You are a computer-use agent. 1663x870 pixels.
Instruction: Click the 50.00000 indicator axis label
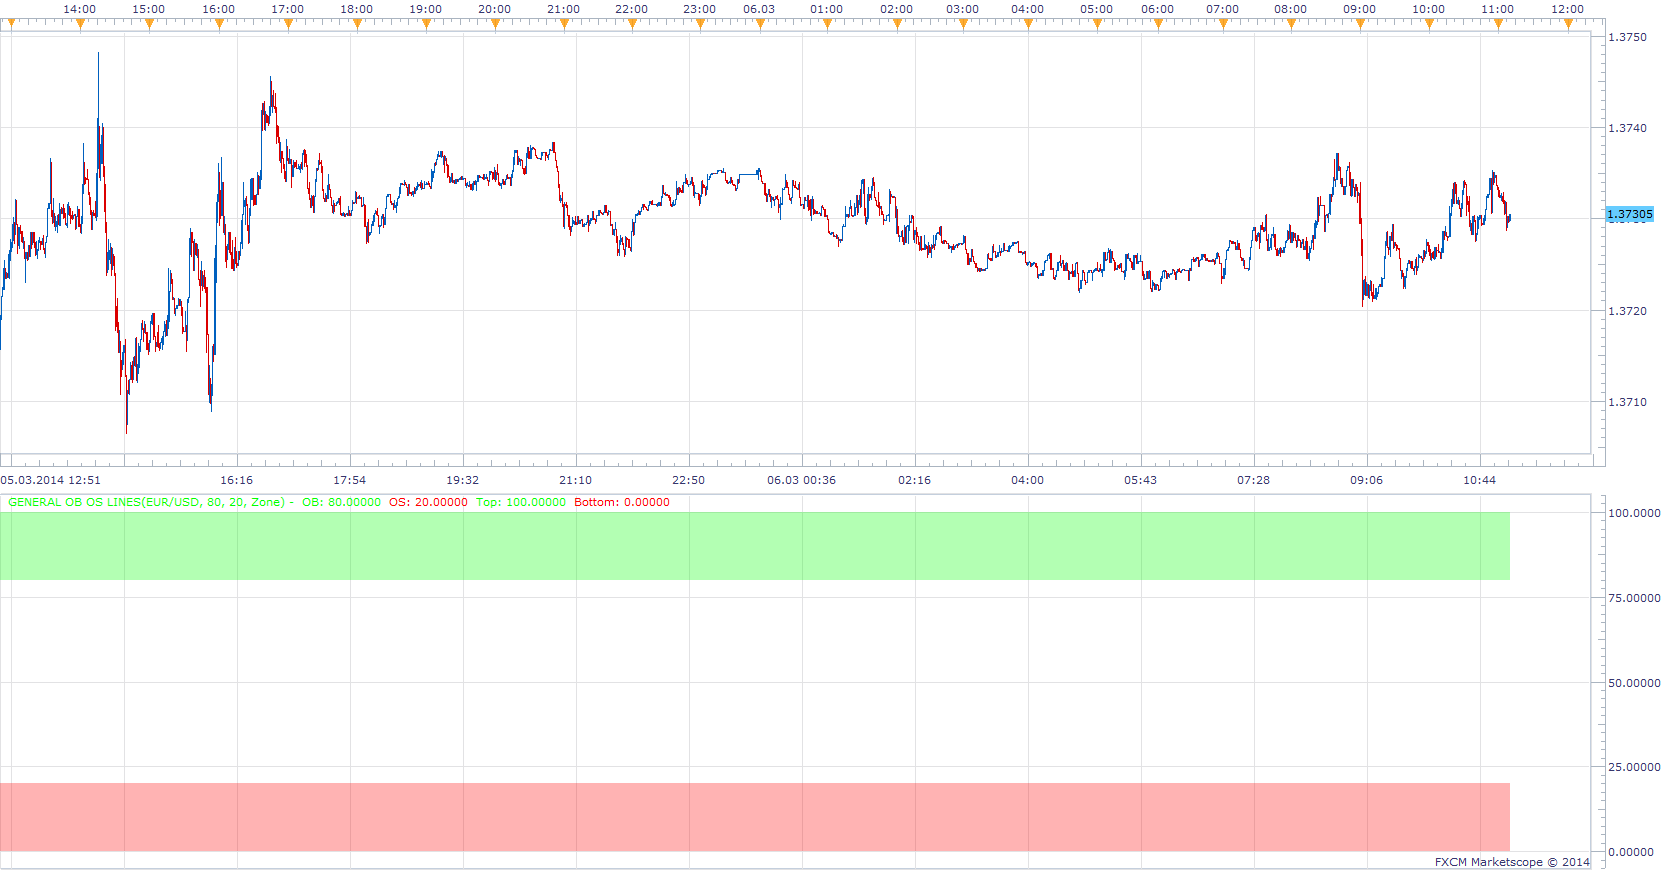pyautogui.click(x=1634, y=683)
